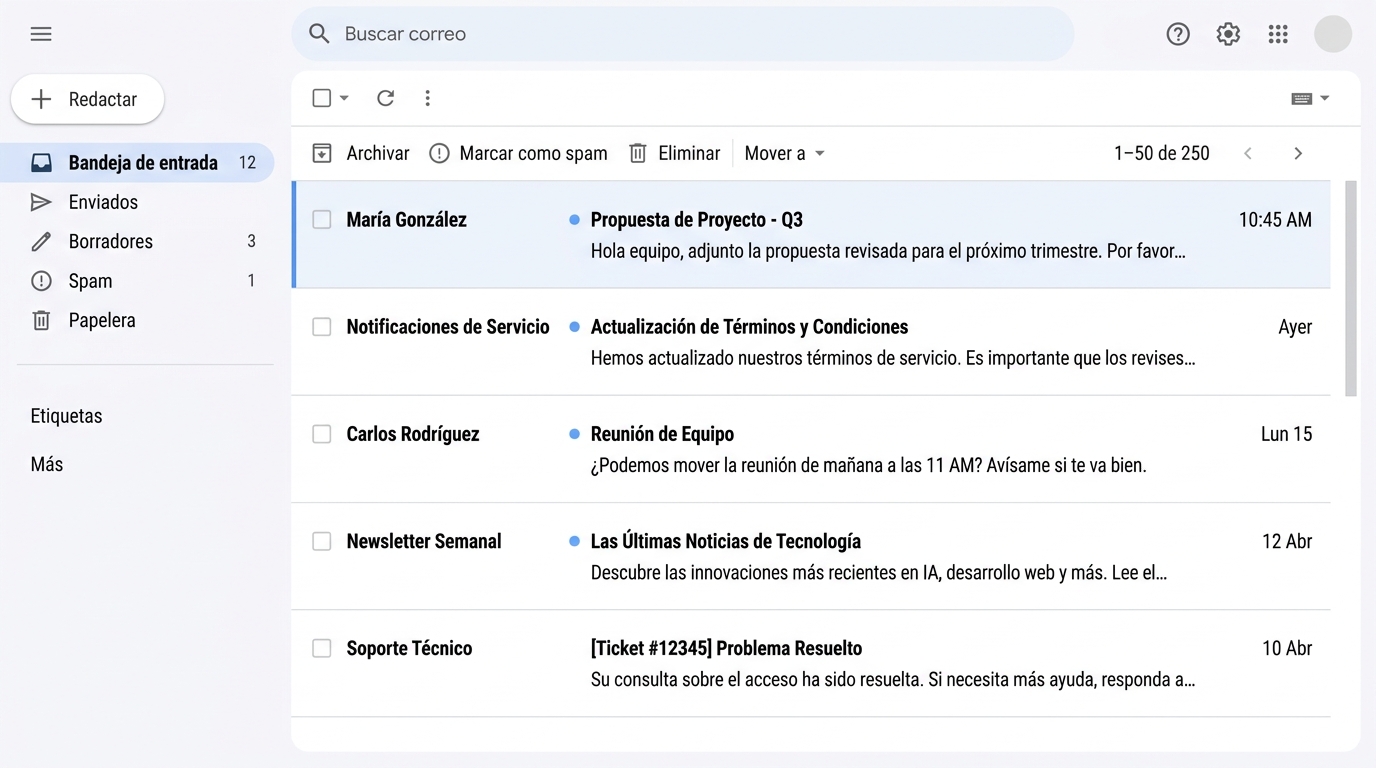1376x768 pixels.
Task: Expand the input tools dropdown arrow
Action: click(1325, 99)
